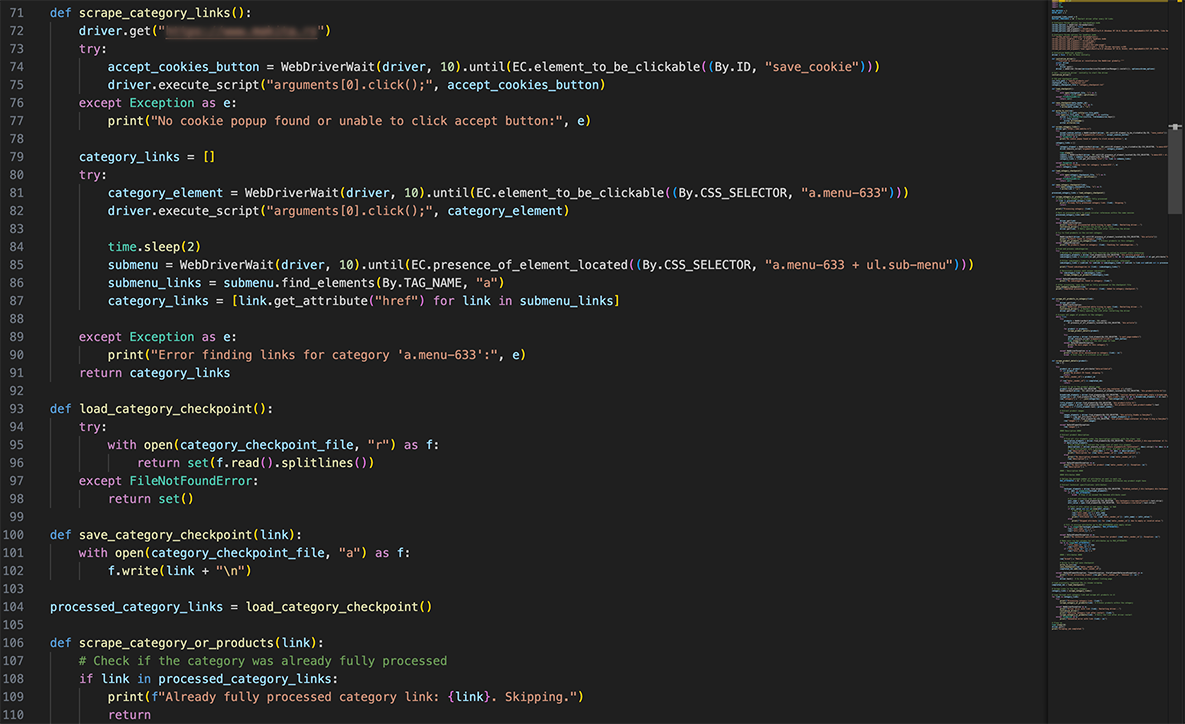
Task: Place cursor on scrape_category_links function name
Action: 158,13
